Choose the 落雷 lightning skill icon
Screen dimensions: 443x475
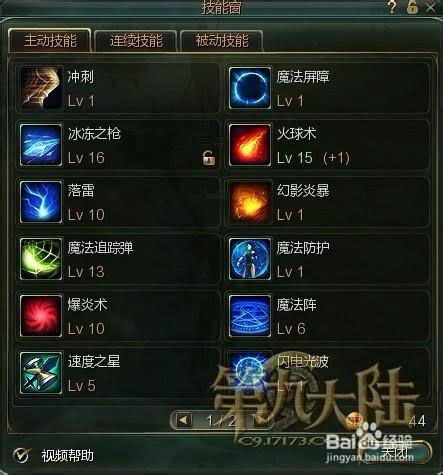tap(41, 202)
